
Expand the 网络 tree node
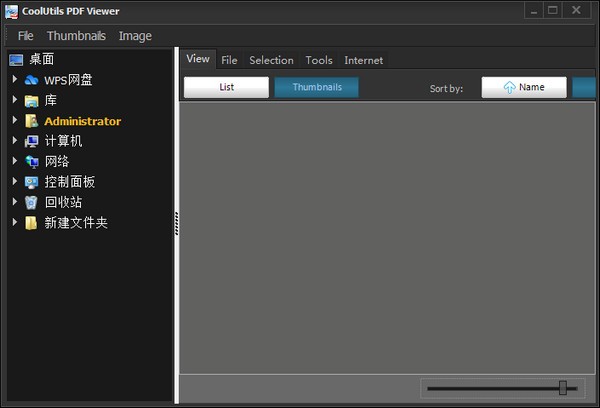[x=15, y=161]
